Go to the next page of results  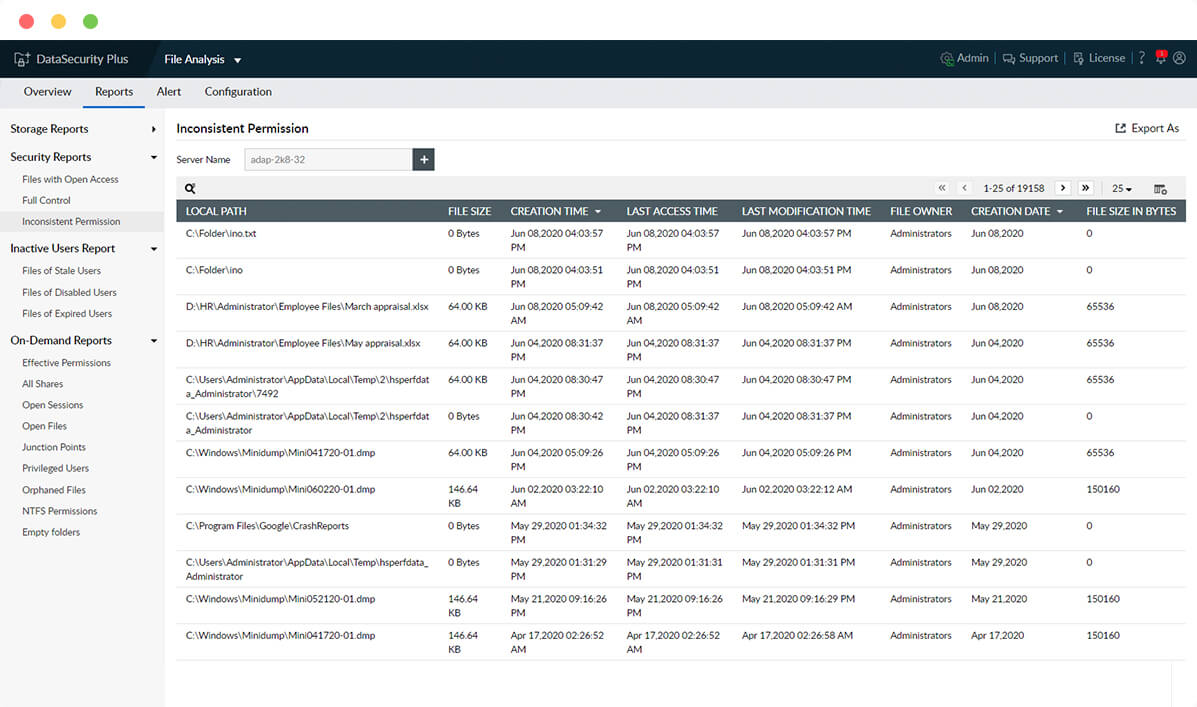pos(1063,188)
